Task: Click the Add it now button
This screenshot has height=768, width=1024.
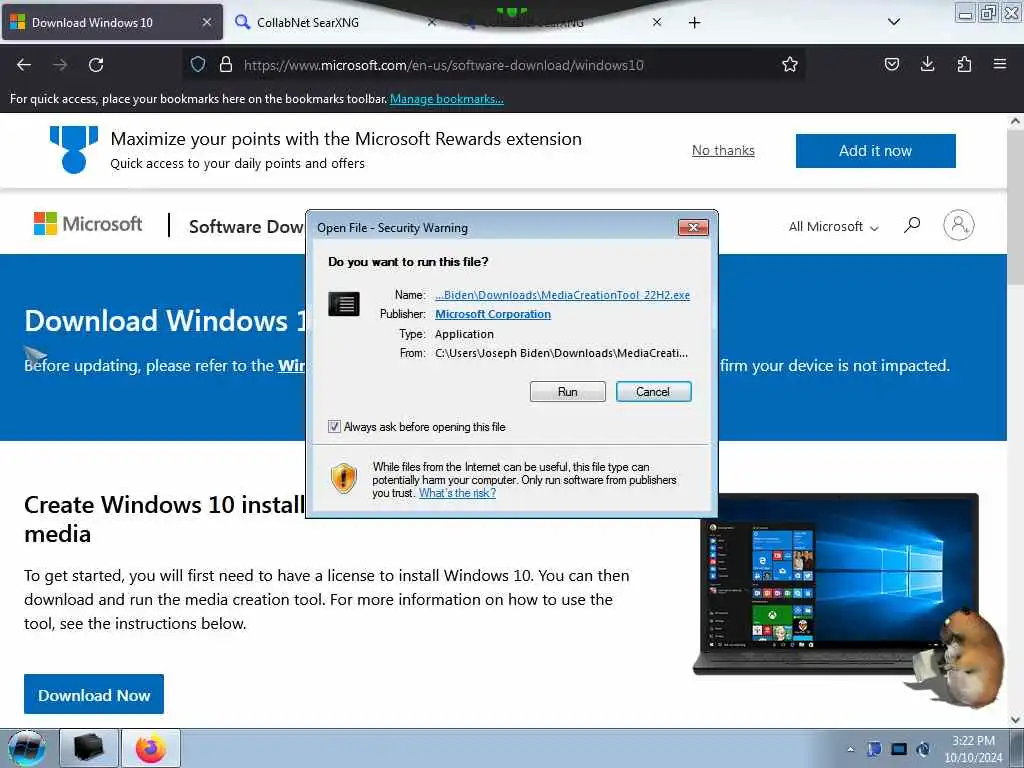Action: coord(875,151)
